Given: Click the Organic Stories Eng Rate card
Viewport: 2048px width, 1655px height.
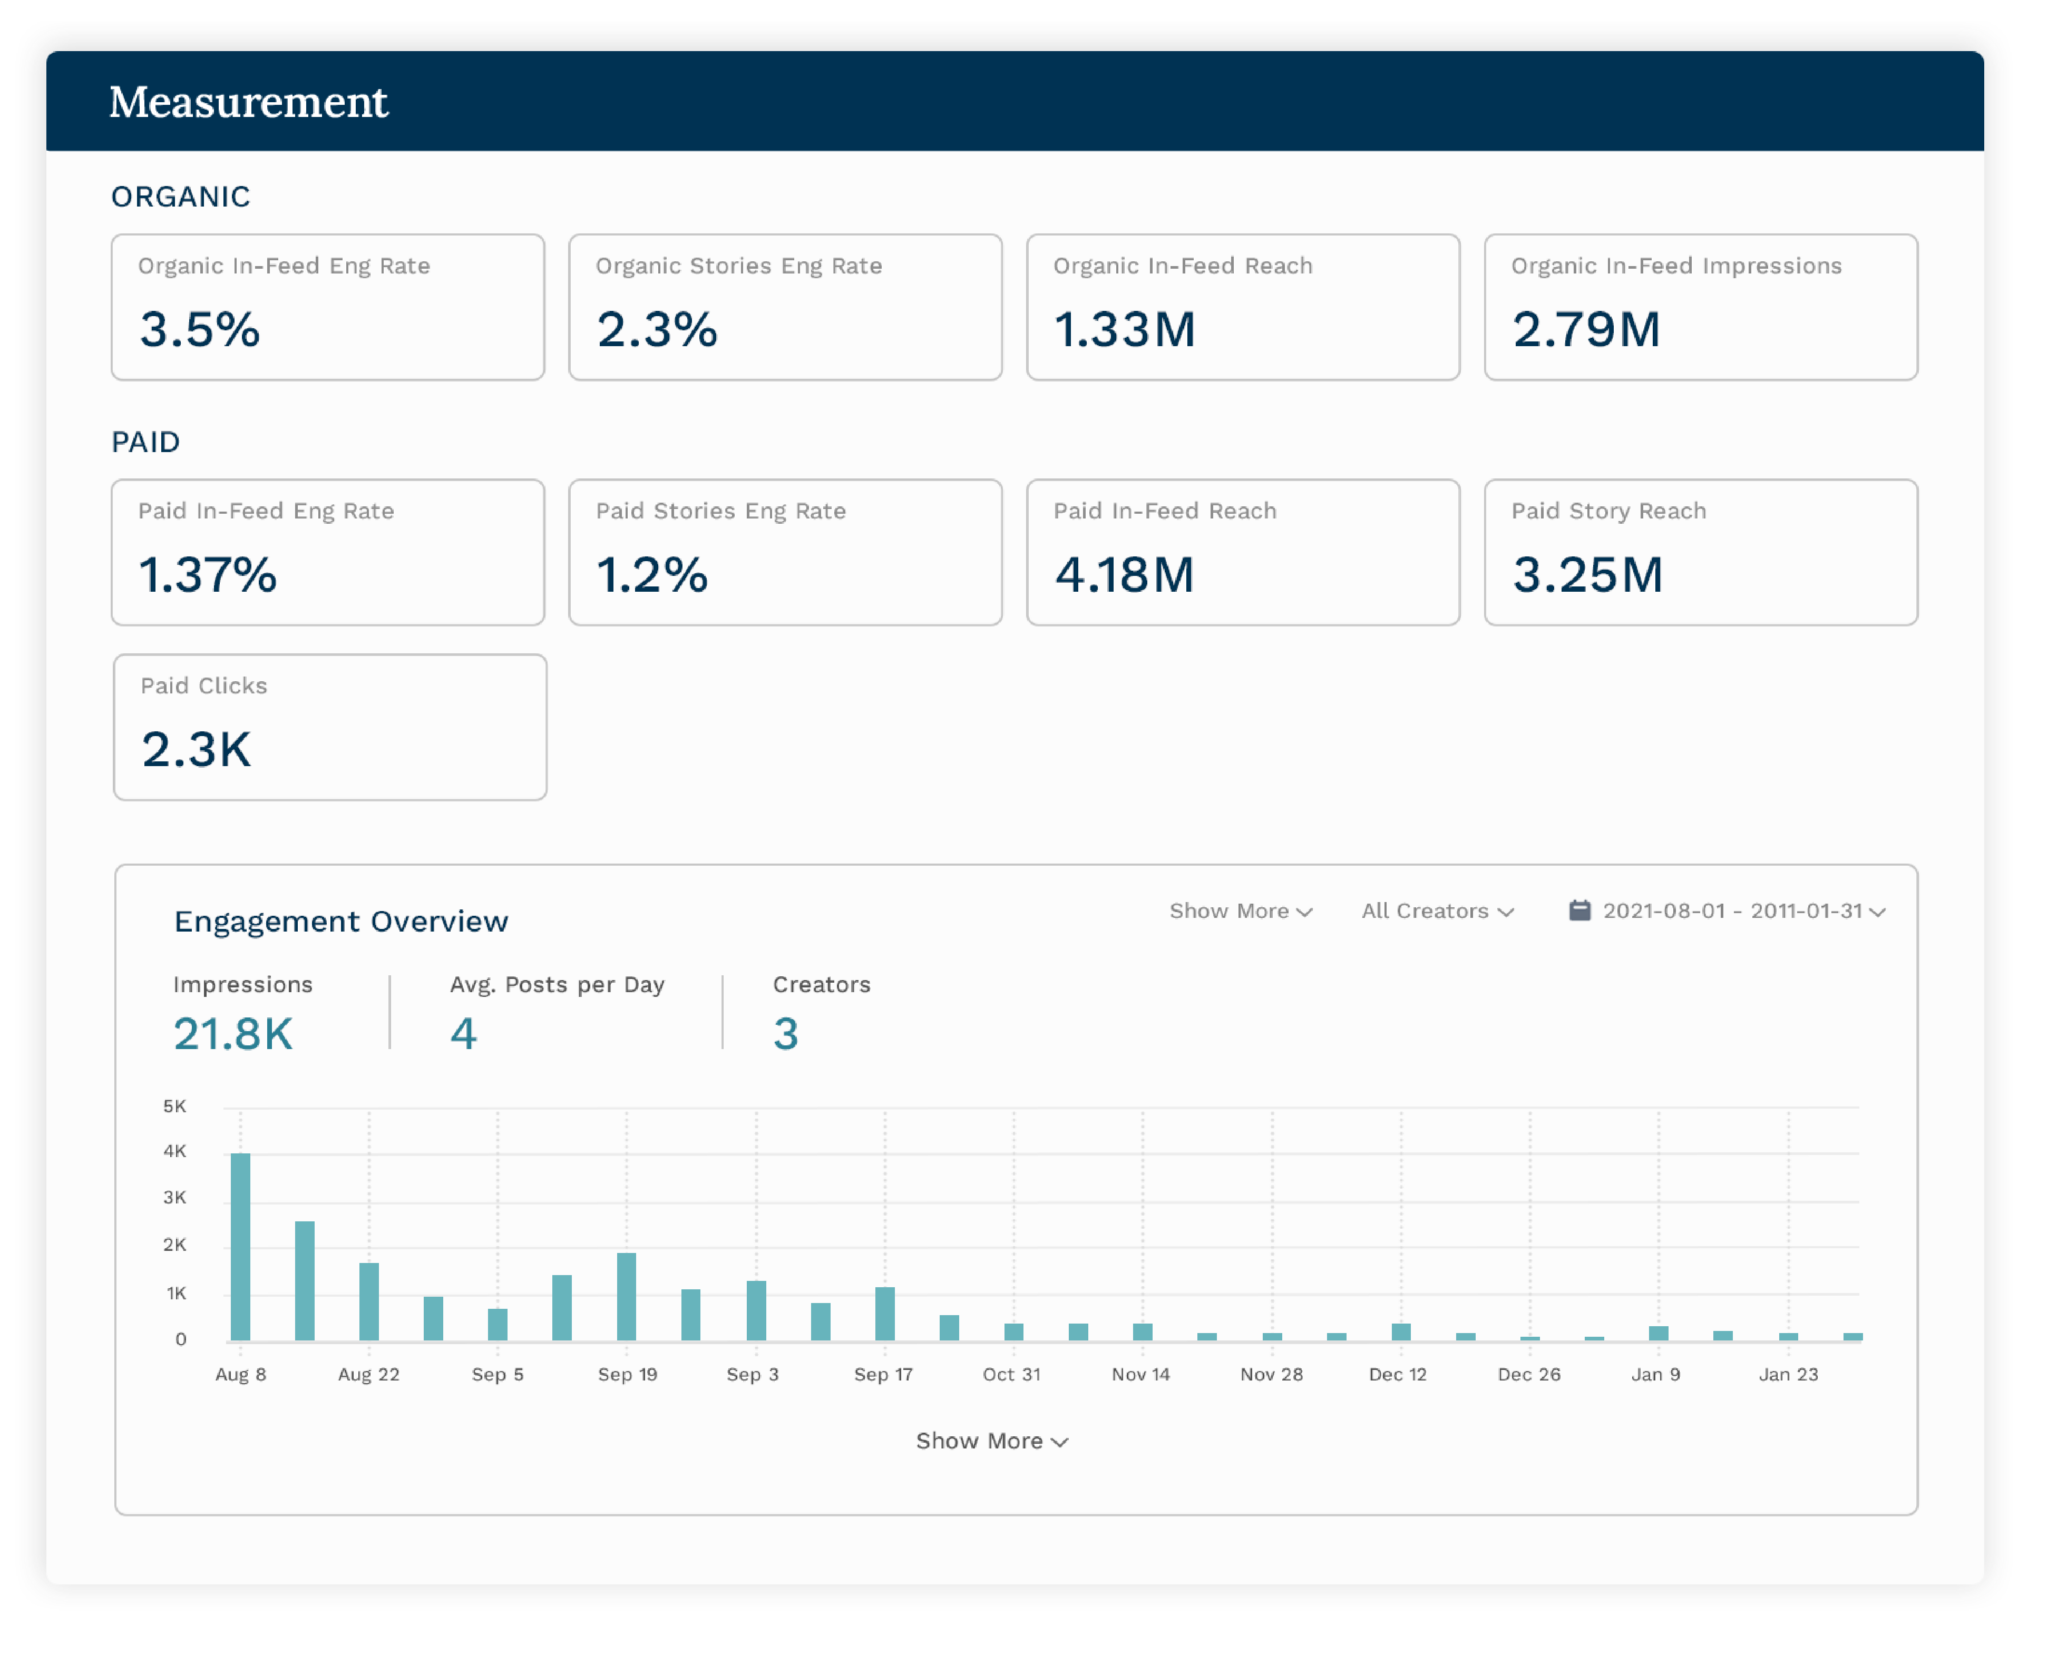Looking at the screenshot, I should click(785, 307).
